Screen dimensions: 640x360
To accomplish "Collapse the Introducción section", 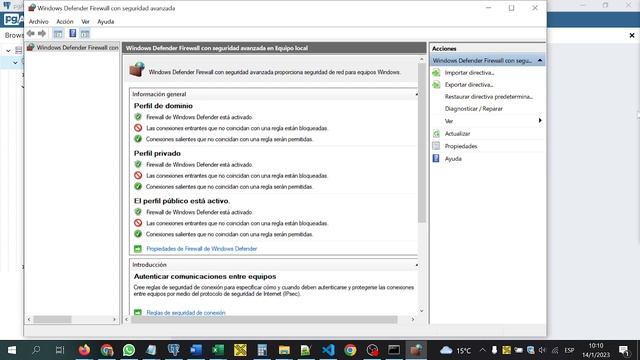I will 416,265.
